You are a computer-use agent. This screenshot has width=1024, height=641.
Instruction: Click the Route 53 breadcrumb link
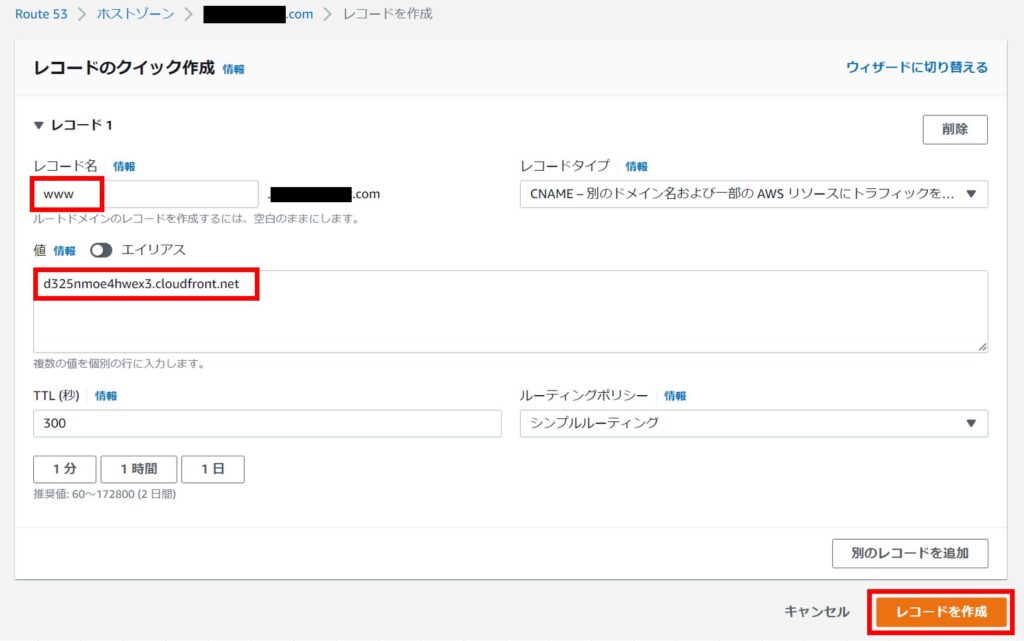(x=44, y=15)
